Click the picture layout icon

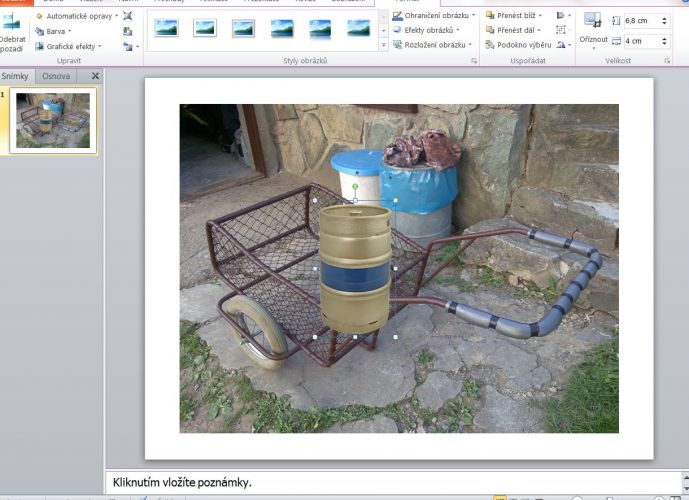[397, 45]
